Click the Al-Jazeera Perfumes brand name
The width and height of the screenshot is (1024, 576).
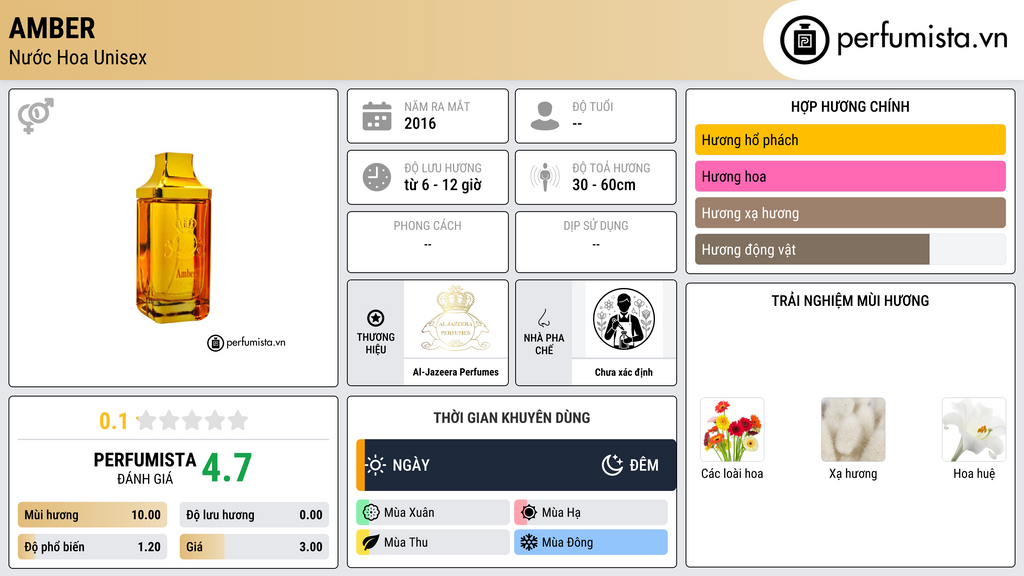[x=456, y=372]
